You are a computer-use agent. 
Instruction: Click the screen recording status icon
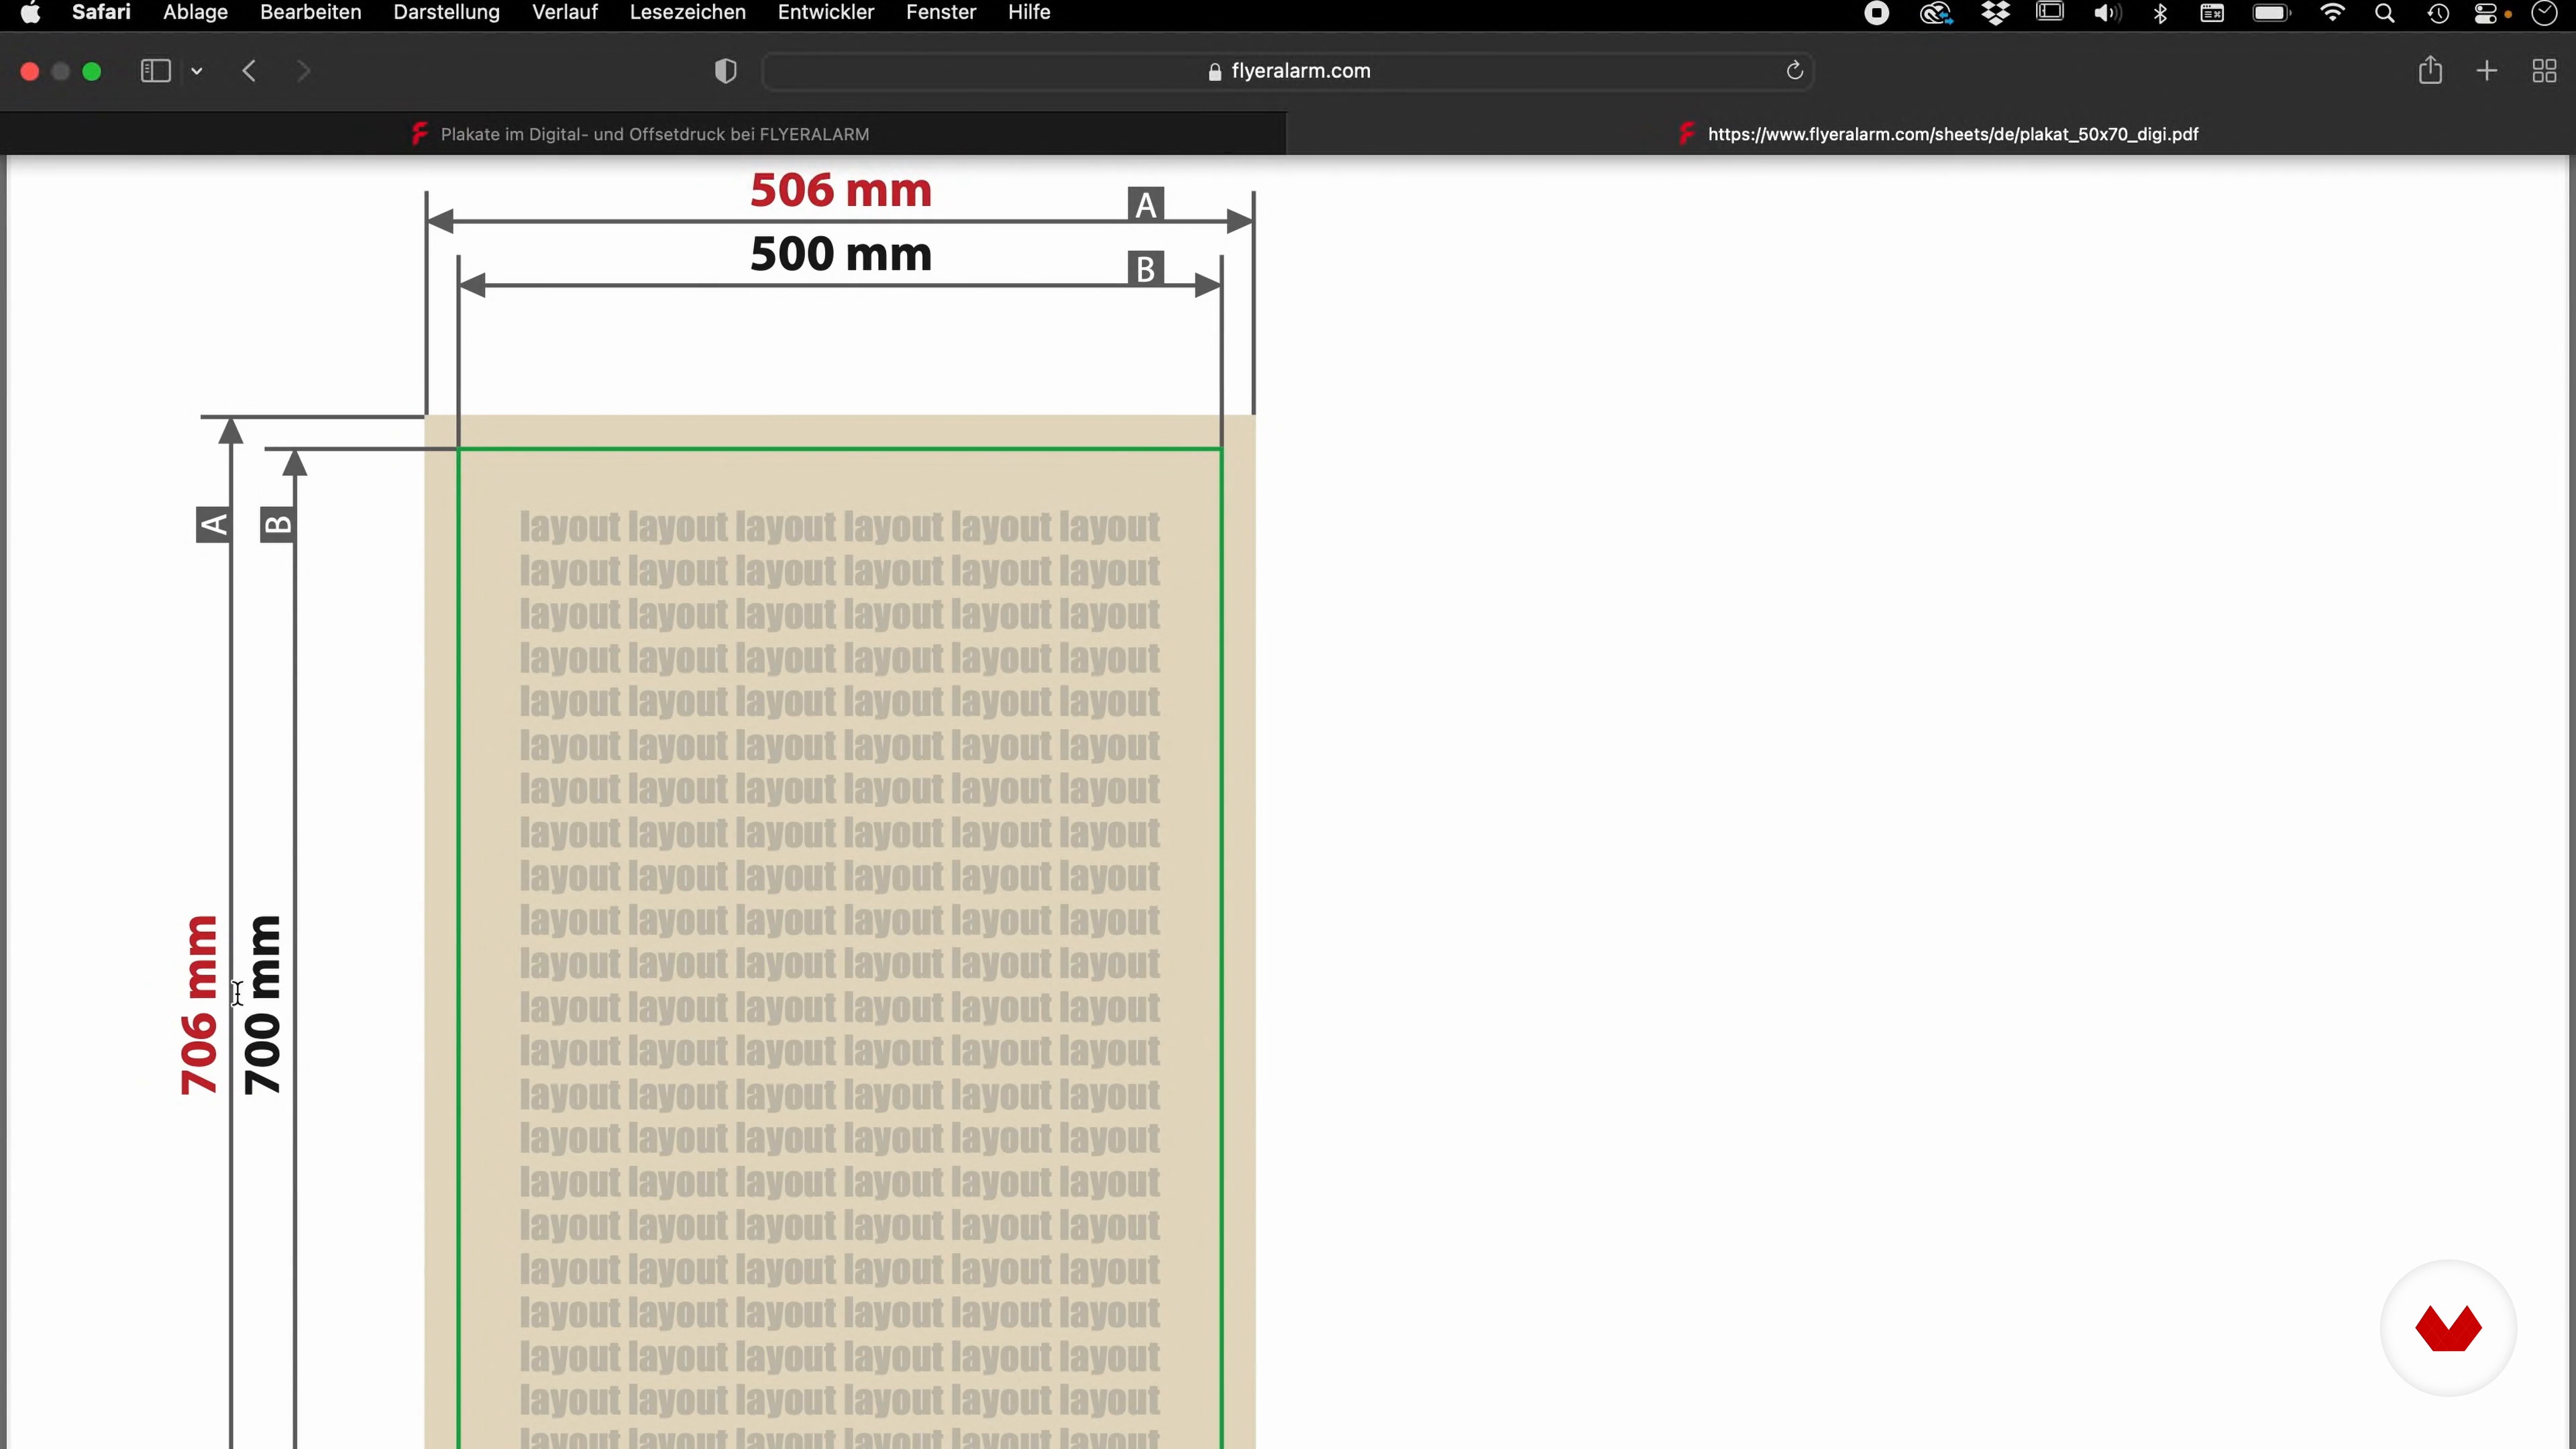click(1876, 13)
